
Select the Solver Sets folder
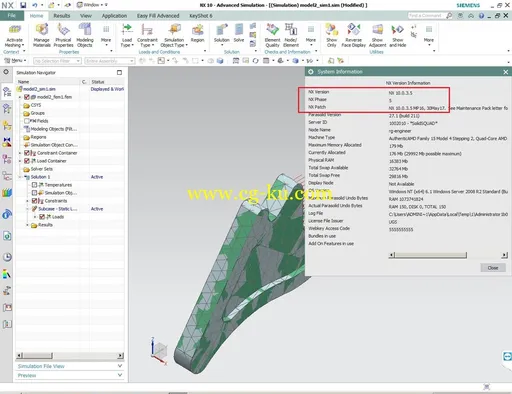[x=42, y=169]
